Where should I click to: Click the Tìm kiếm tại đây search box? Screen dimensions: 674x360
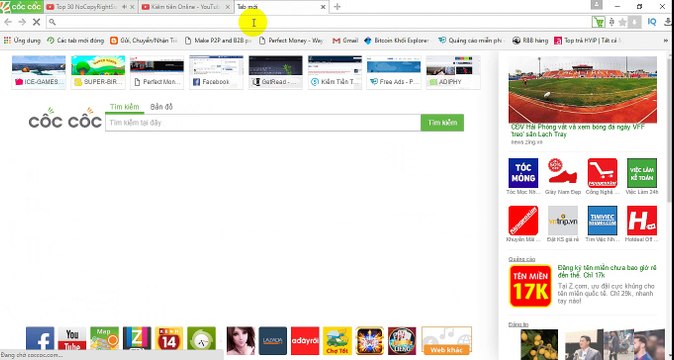[x=263, y=123]
